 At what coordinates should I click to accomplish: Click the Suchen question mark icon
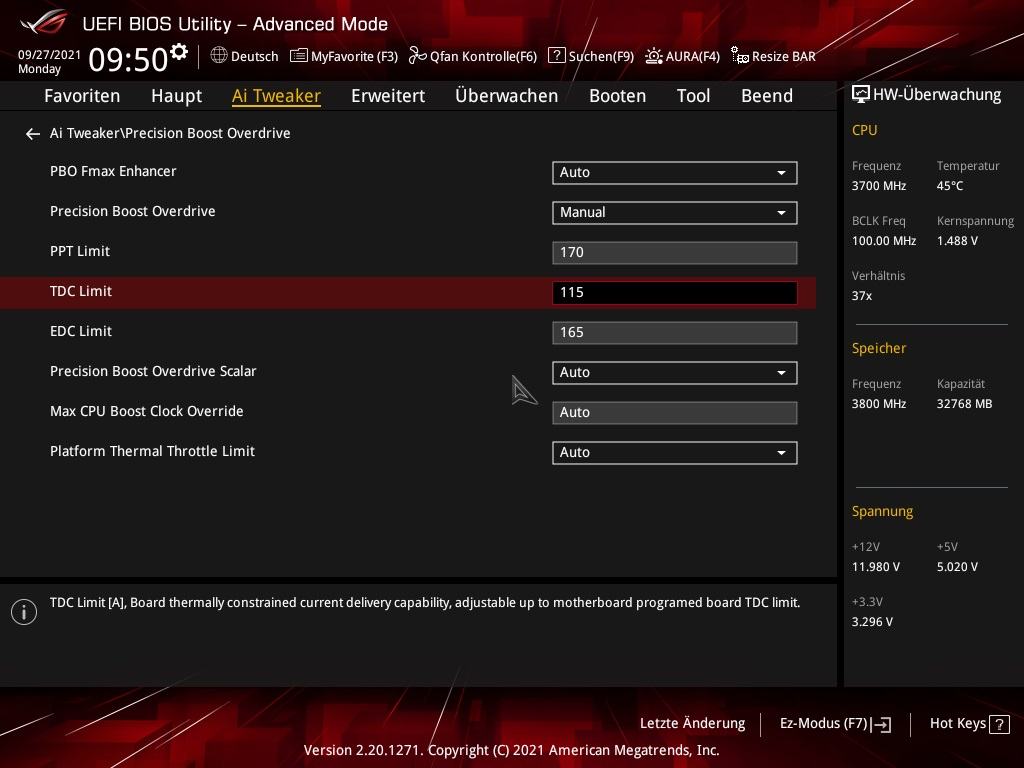coord(556,56)
